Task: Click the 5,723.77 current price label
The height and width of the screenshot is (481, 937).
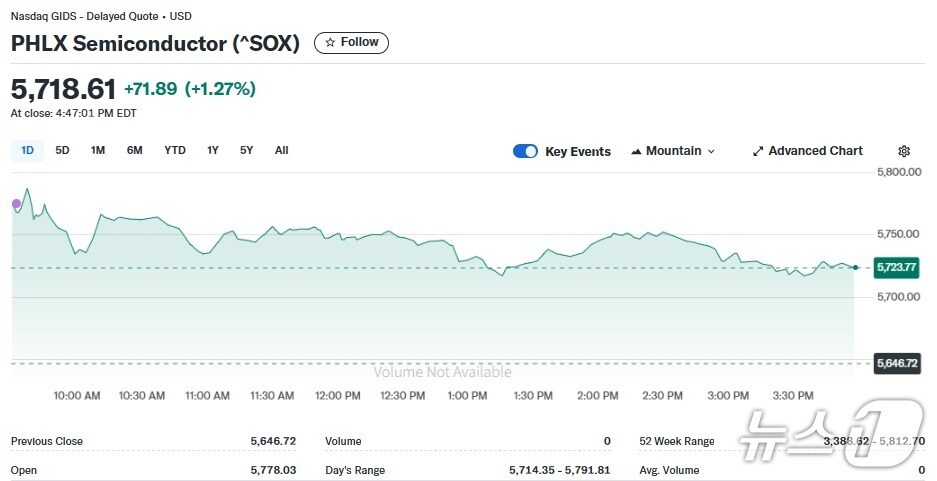Action: (x=895, y=267)
